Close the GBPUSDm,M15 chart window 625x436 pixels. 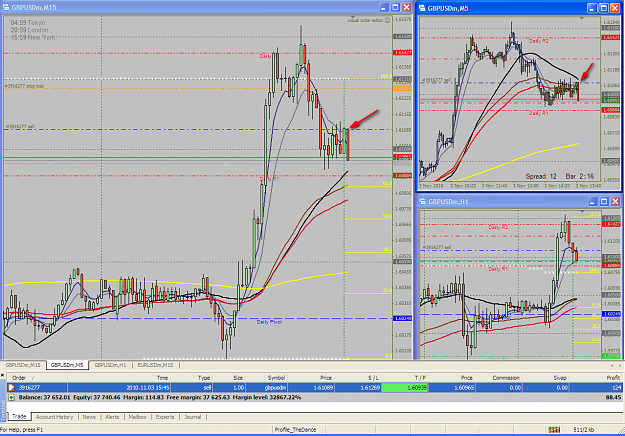pyautogui.click(x=407, y=7)
